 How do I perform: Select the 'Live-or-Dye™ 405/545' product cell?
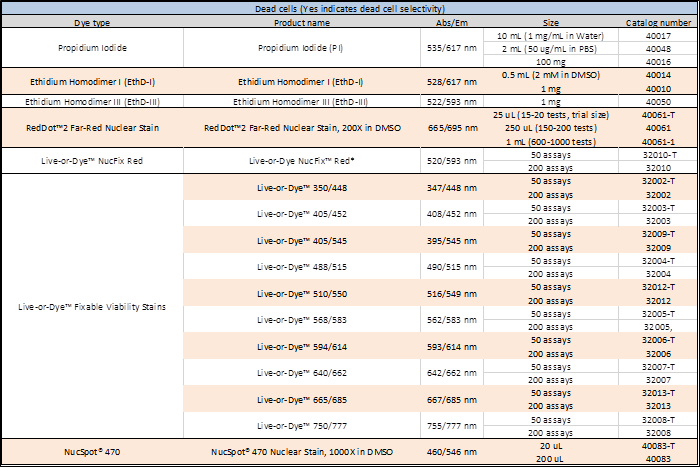[302, 241]
